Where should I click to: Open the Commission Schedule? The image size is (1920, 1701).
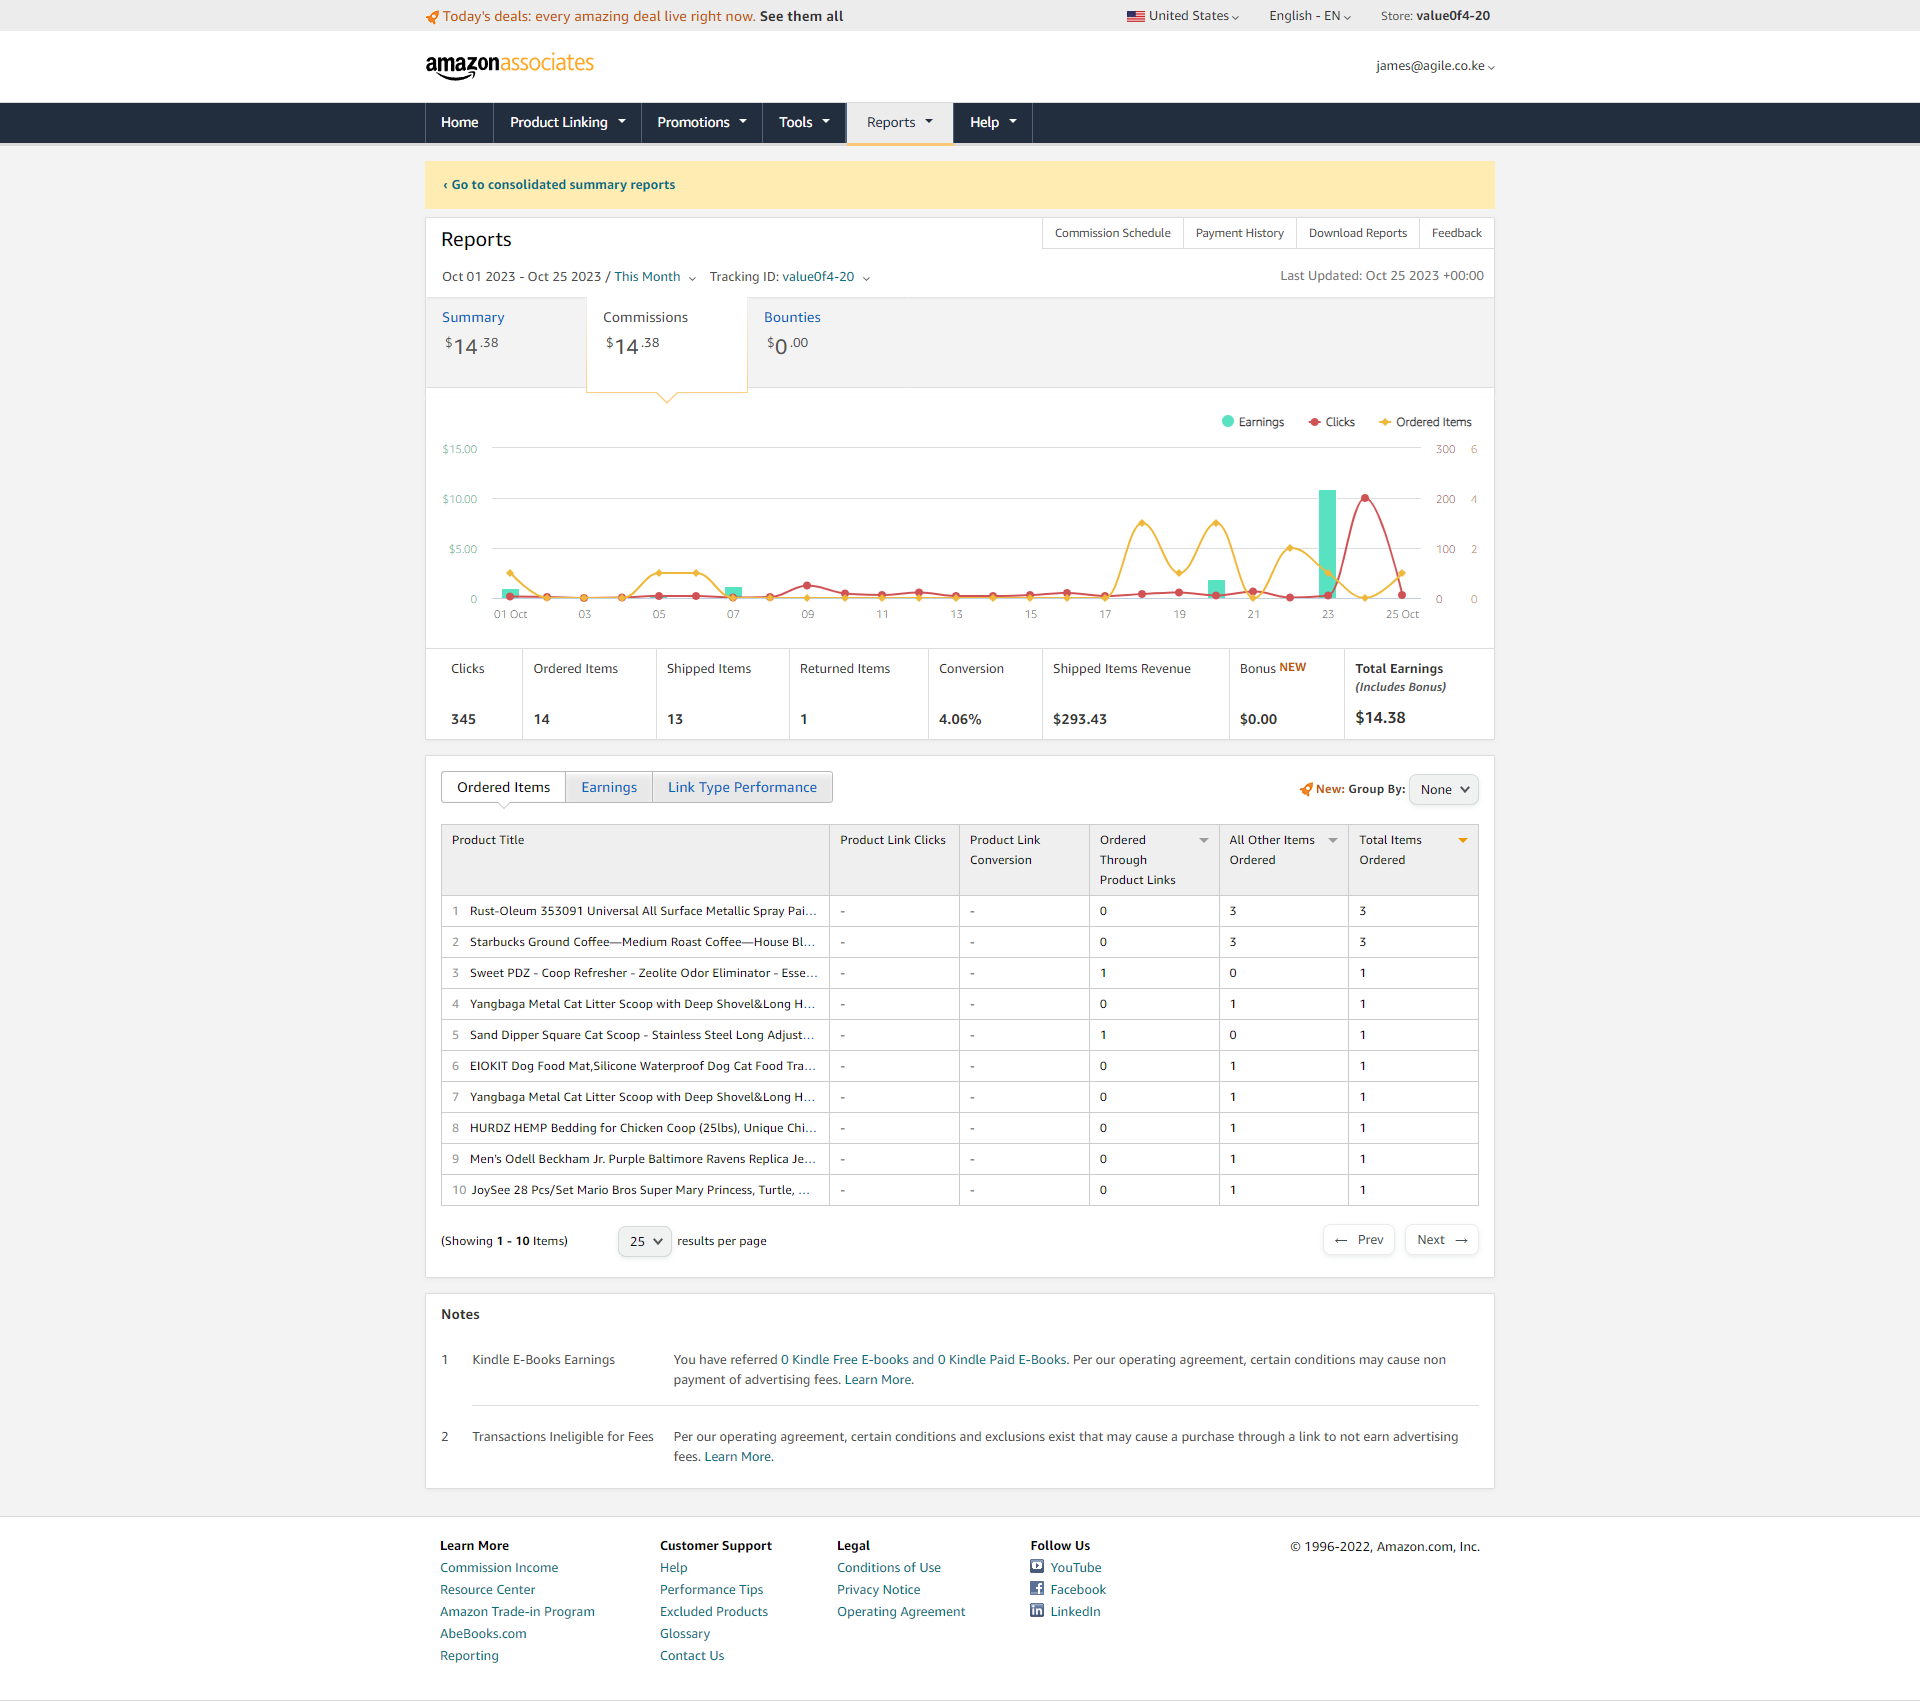[1112, 233]
